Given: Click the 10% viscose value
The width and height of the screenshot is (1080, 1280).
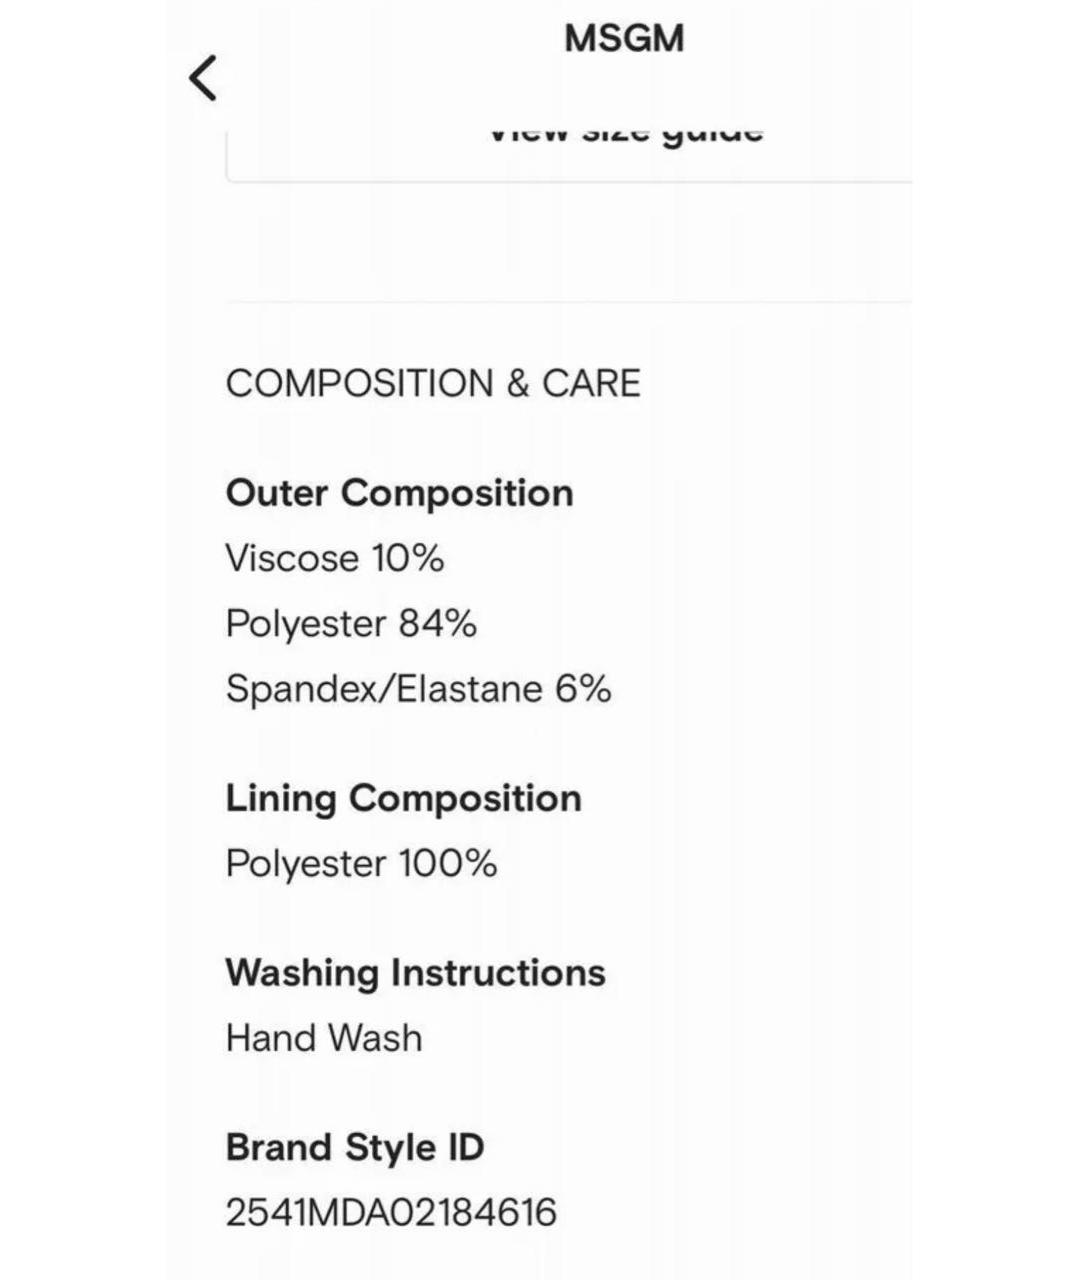Looking at the screenshot, I should [408, 558].
